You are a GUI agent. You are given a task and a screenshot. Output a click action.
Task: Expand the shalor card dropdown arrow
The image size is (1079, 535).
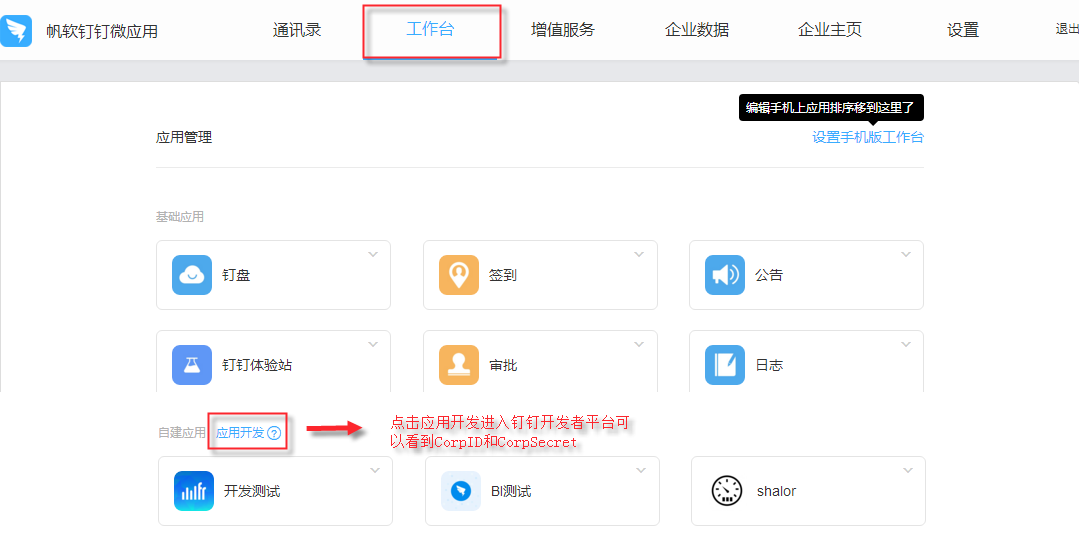click(x=908, y=471)
